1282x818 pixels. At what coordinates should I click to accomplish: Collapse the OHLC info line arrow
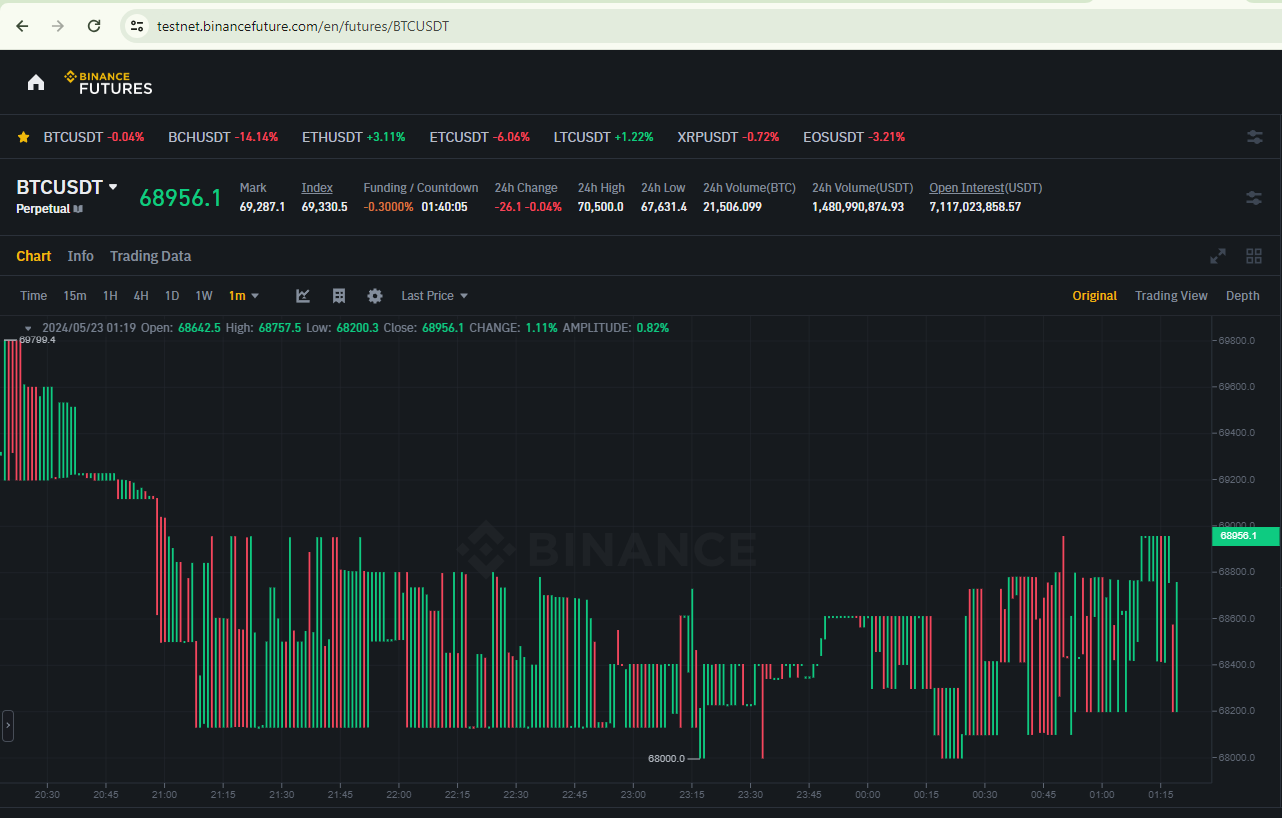[28, 328]
